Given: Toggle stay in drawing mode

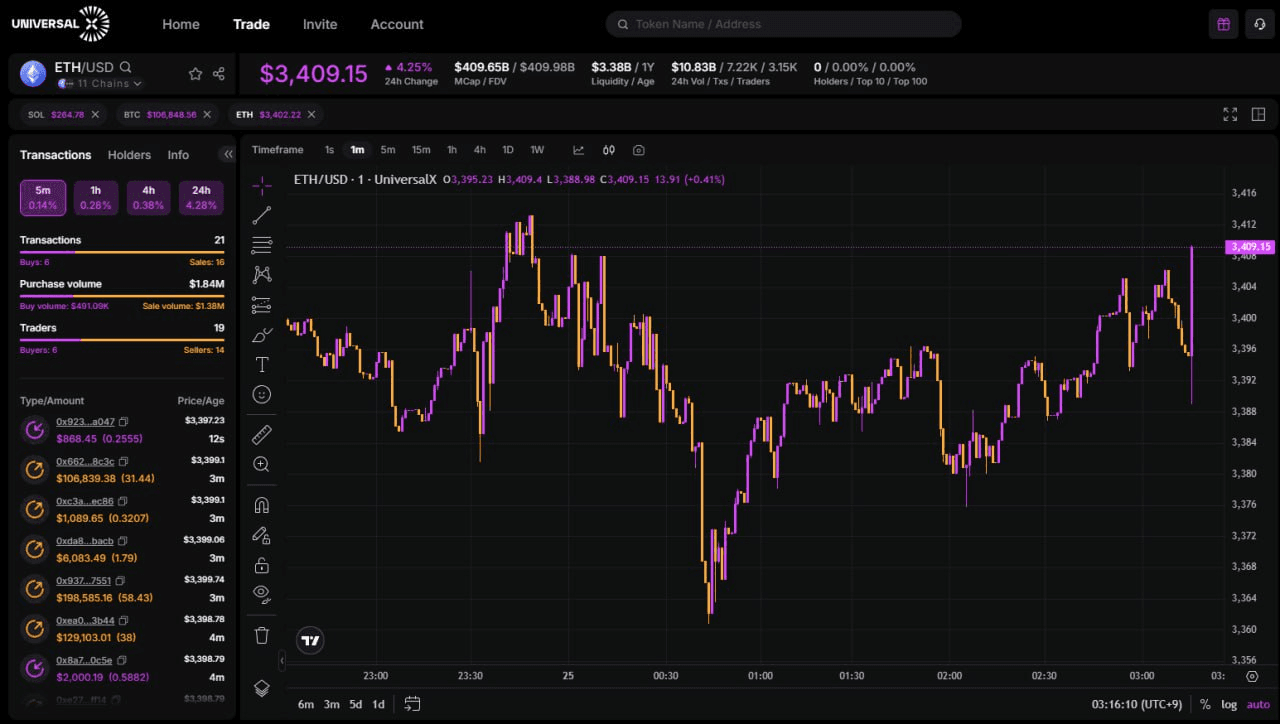Looking at the screenshot, I should pyautogui.click(x=261, y=534).
